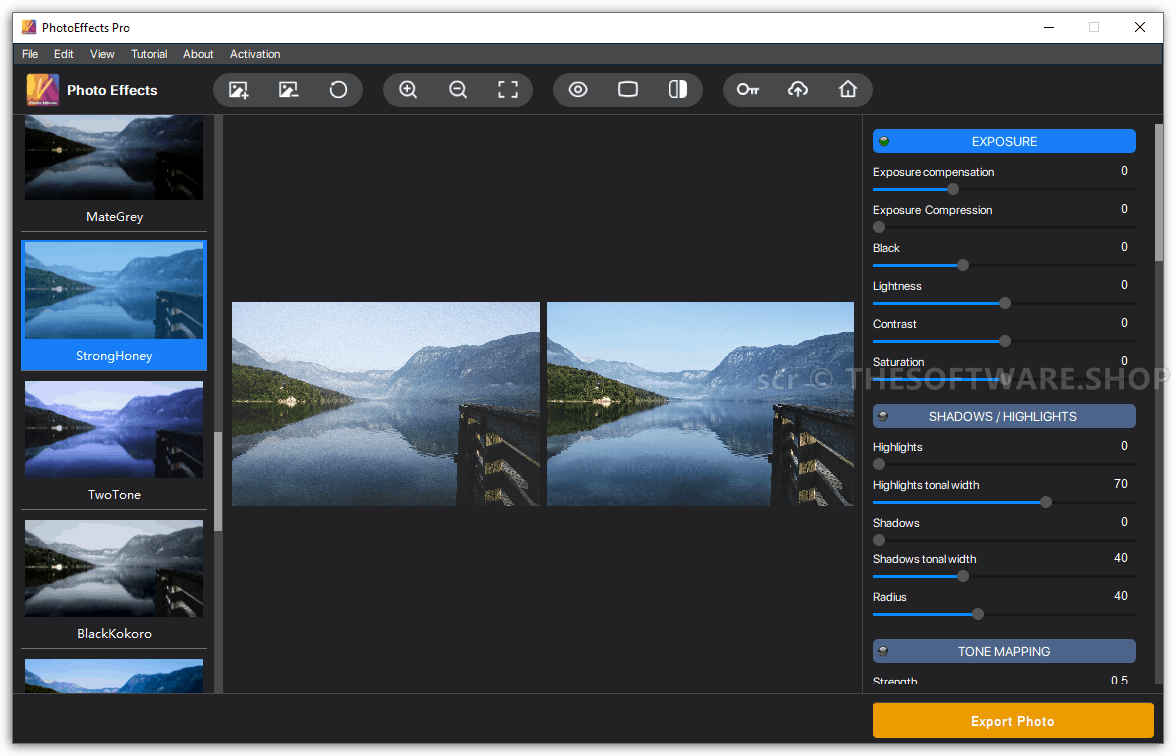Viewport: 1176px width, 756px height.
Task: Toggle the split compare view icon
Action: [x=678, y=90]
